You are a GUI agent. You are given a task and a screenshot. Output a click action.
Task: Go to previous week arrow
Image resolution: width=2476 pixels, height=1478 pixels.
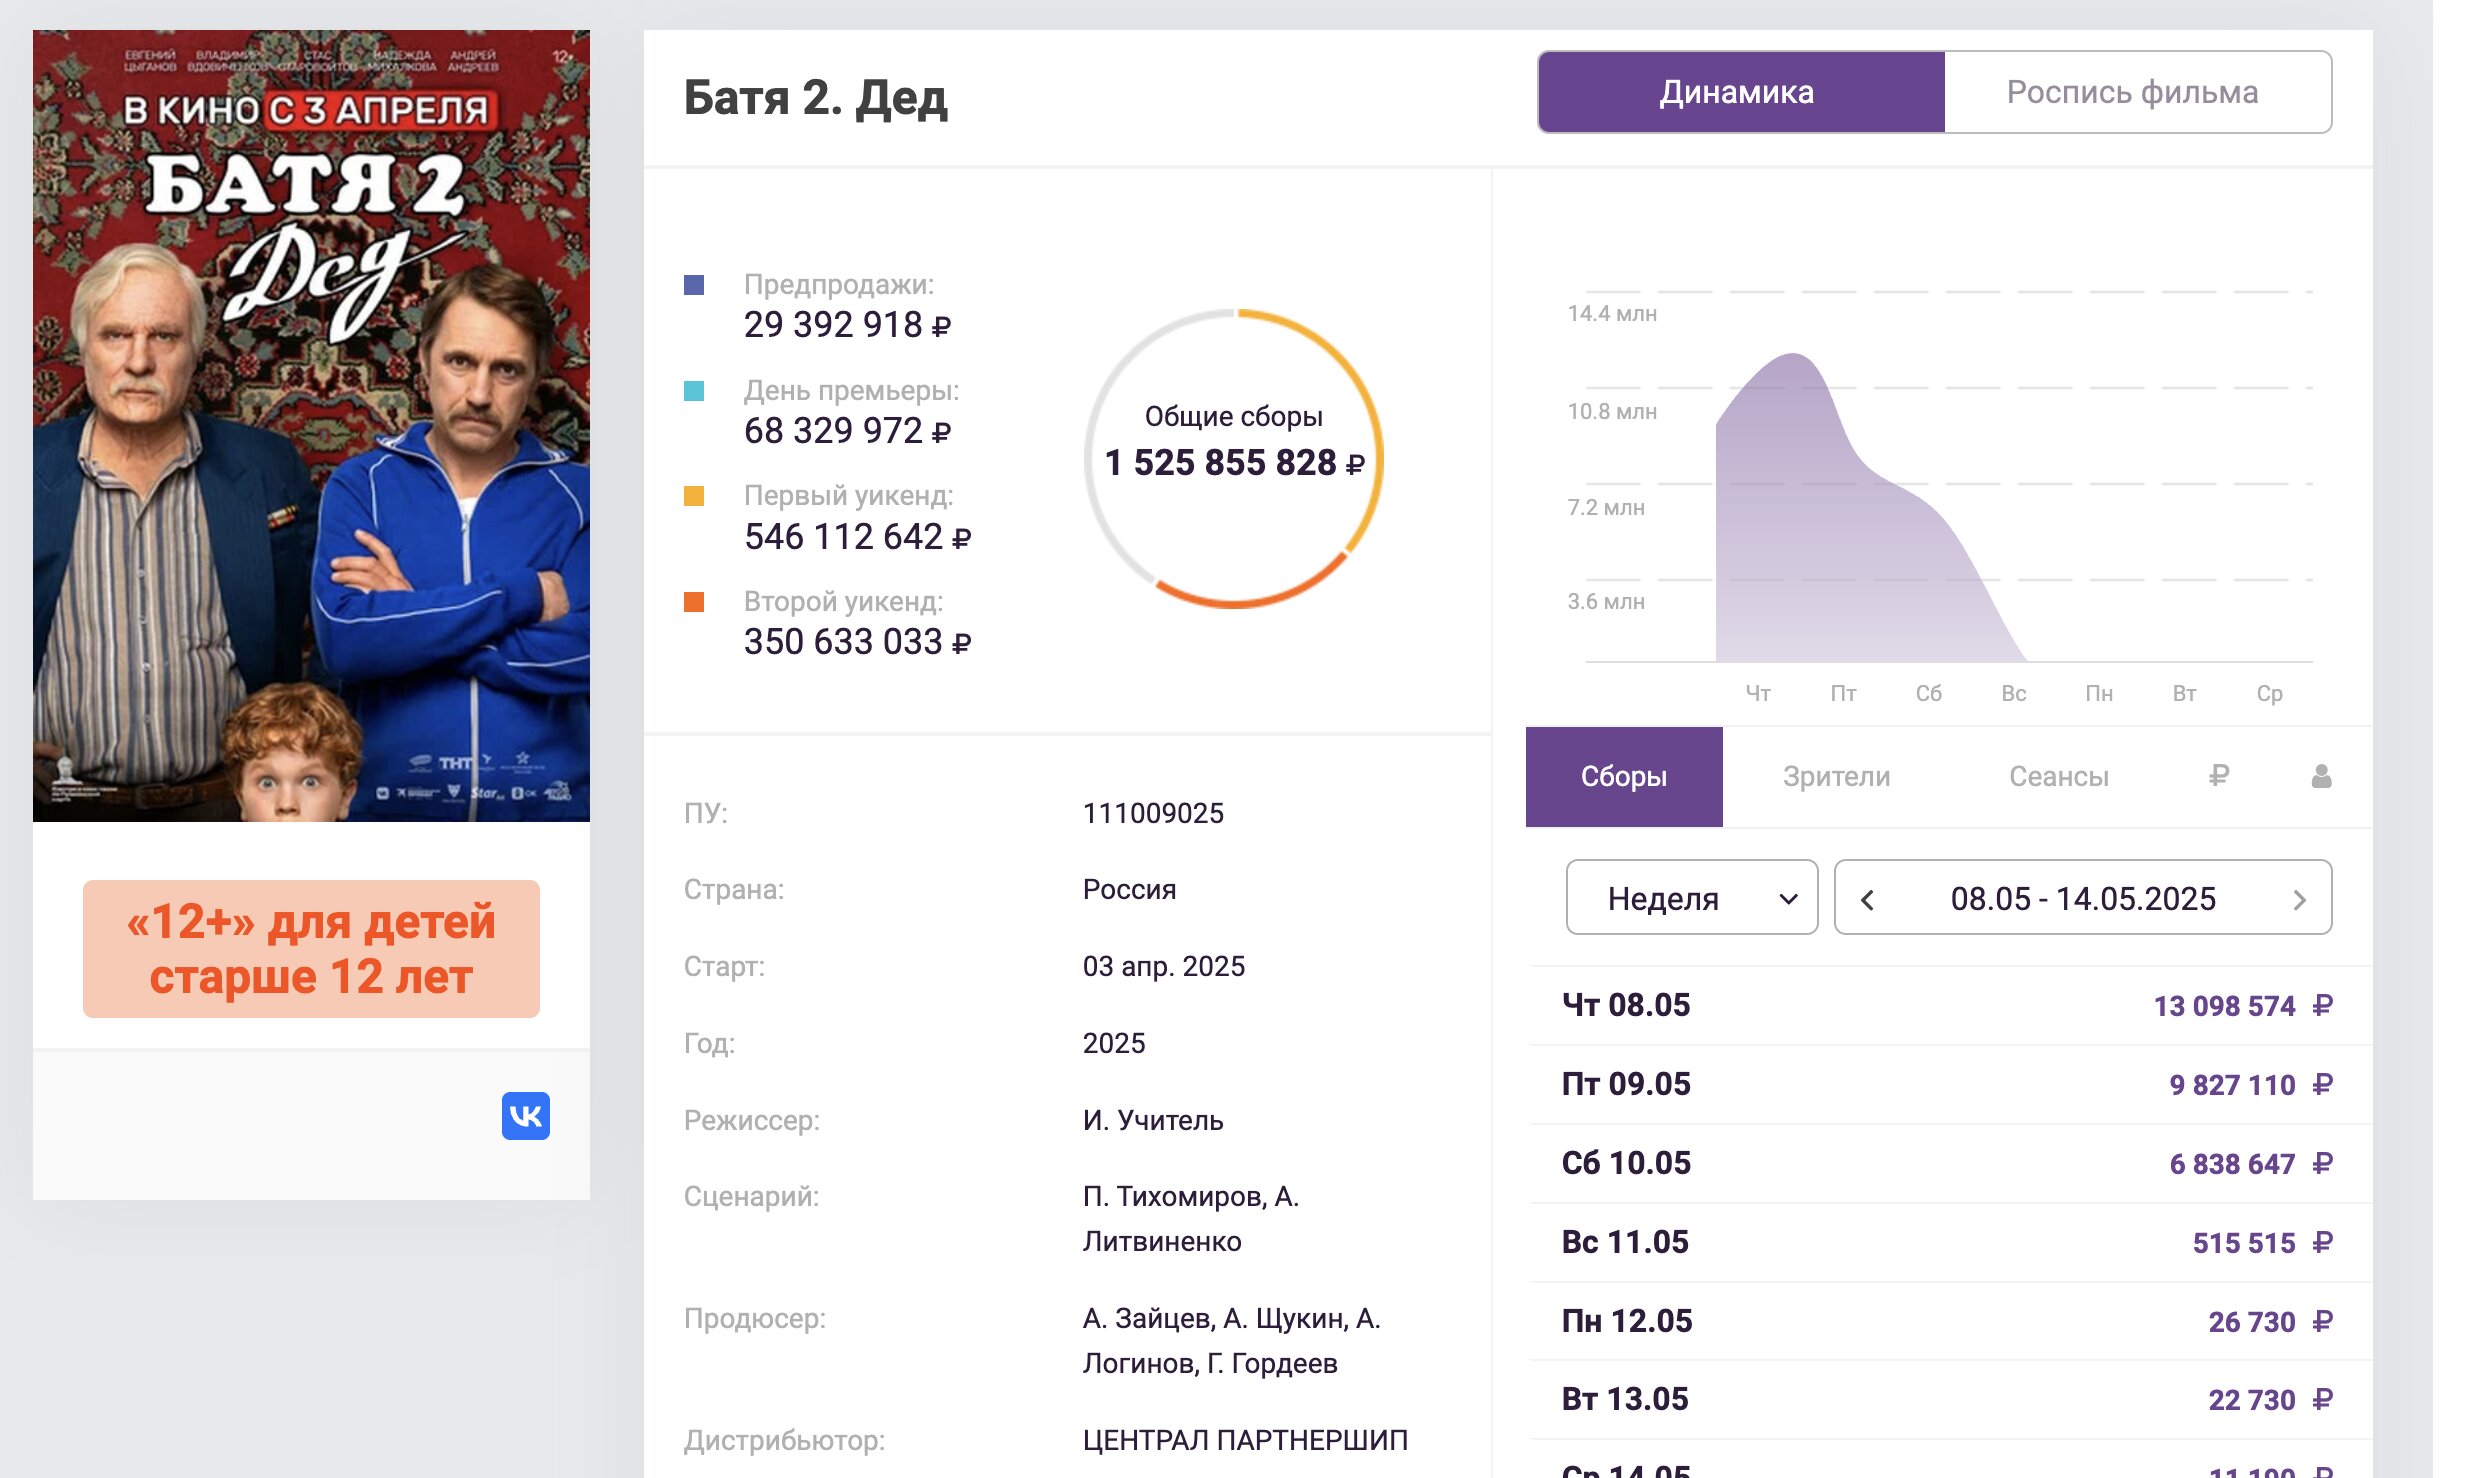(1867, 899)
